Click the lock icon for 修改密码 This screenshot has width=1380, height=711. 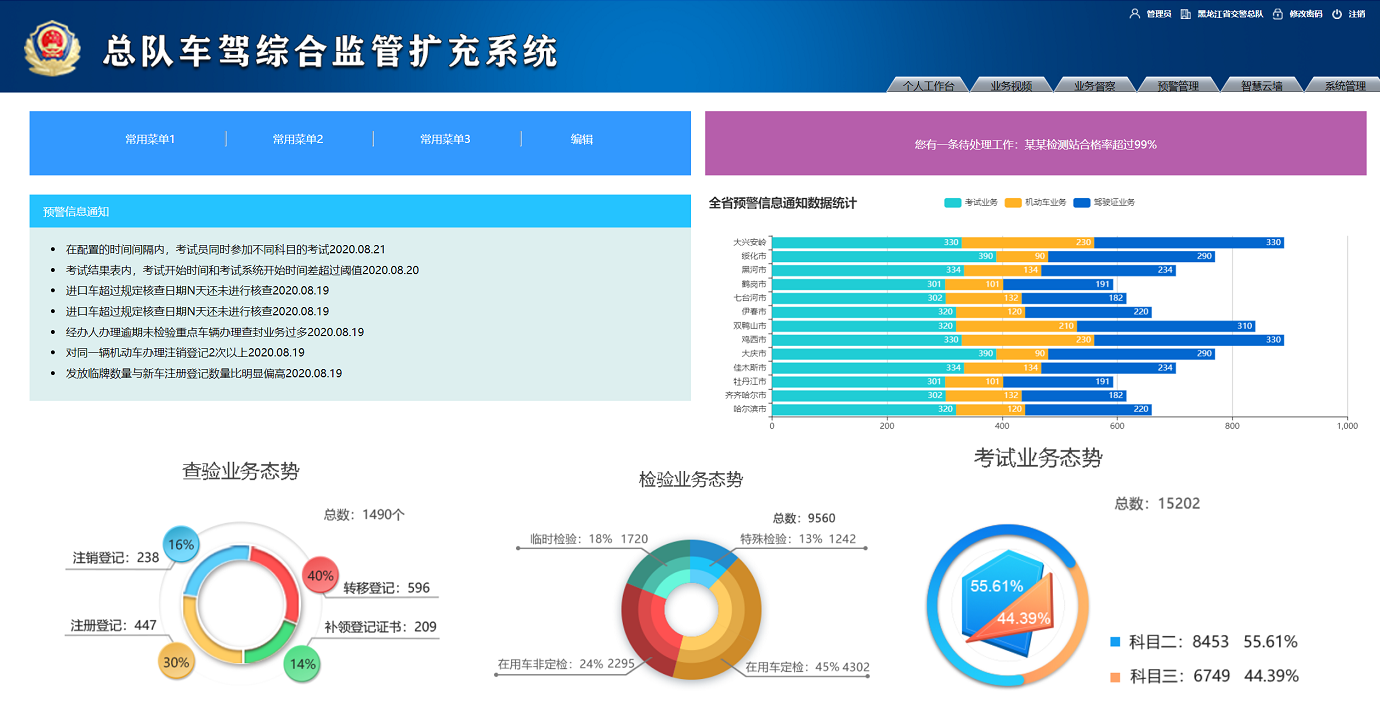coord(1277,14)
